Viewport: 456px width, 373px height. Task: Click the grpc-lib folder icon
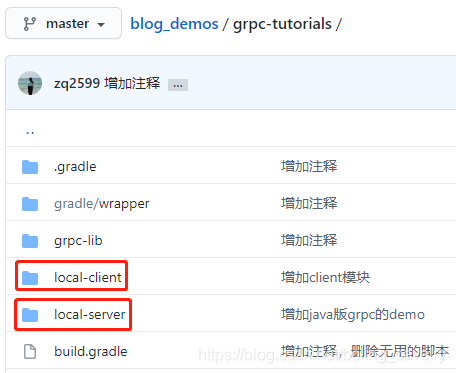[x=30, y=241]
